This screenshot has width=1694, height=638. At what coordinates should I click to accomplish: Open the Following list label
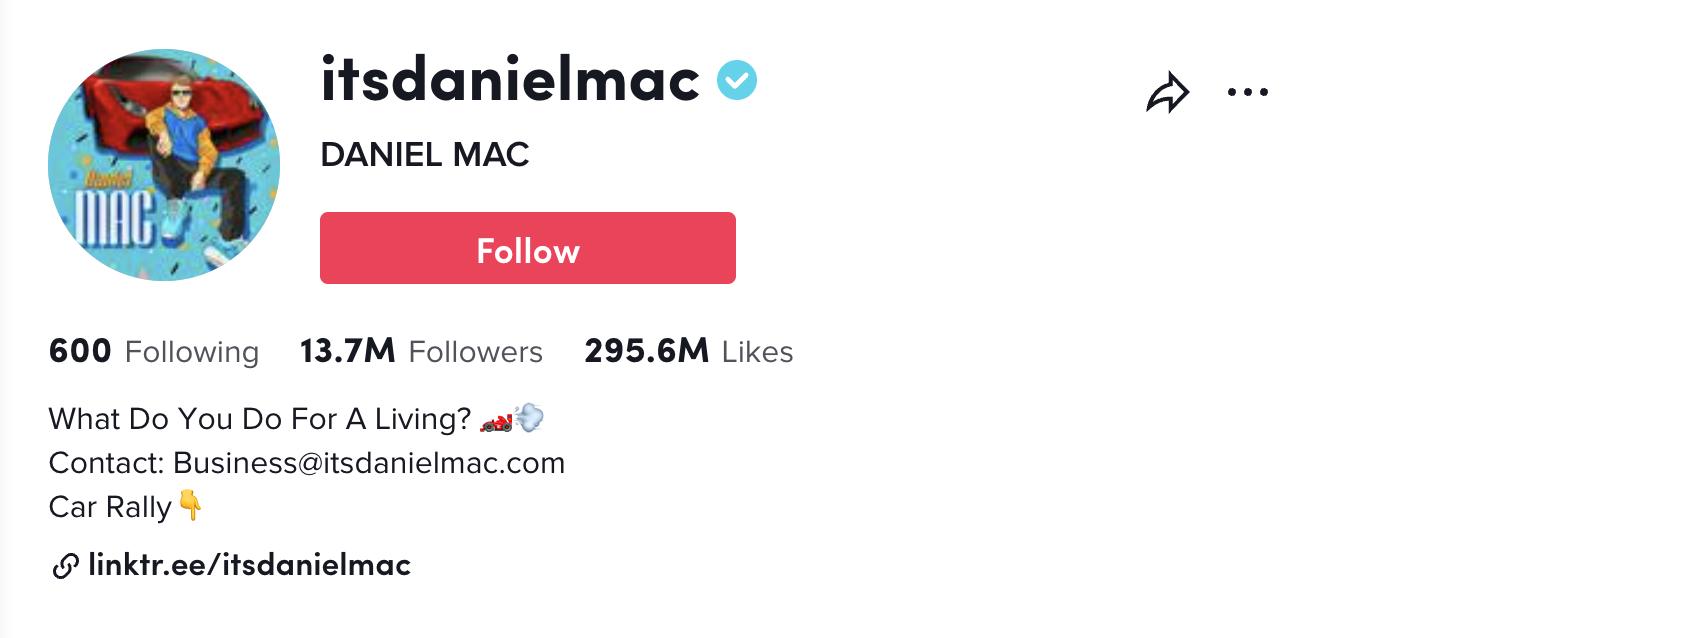(191, 352)
